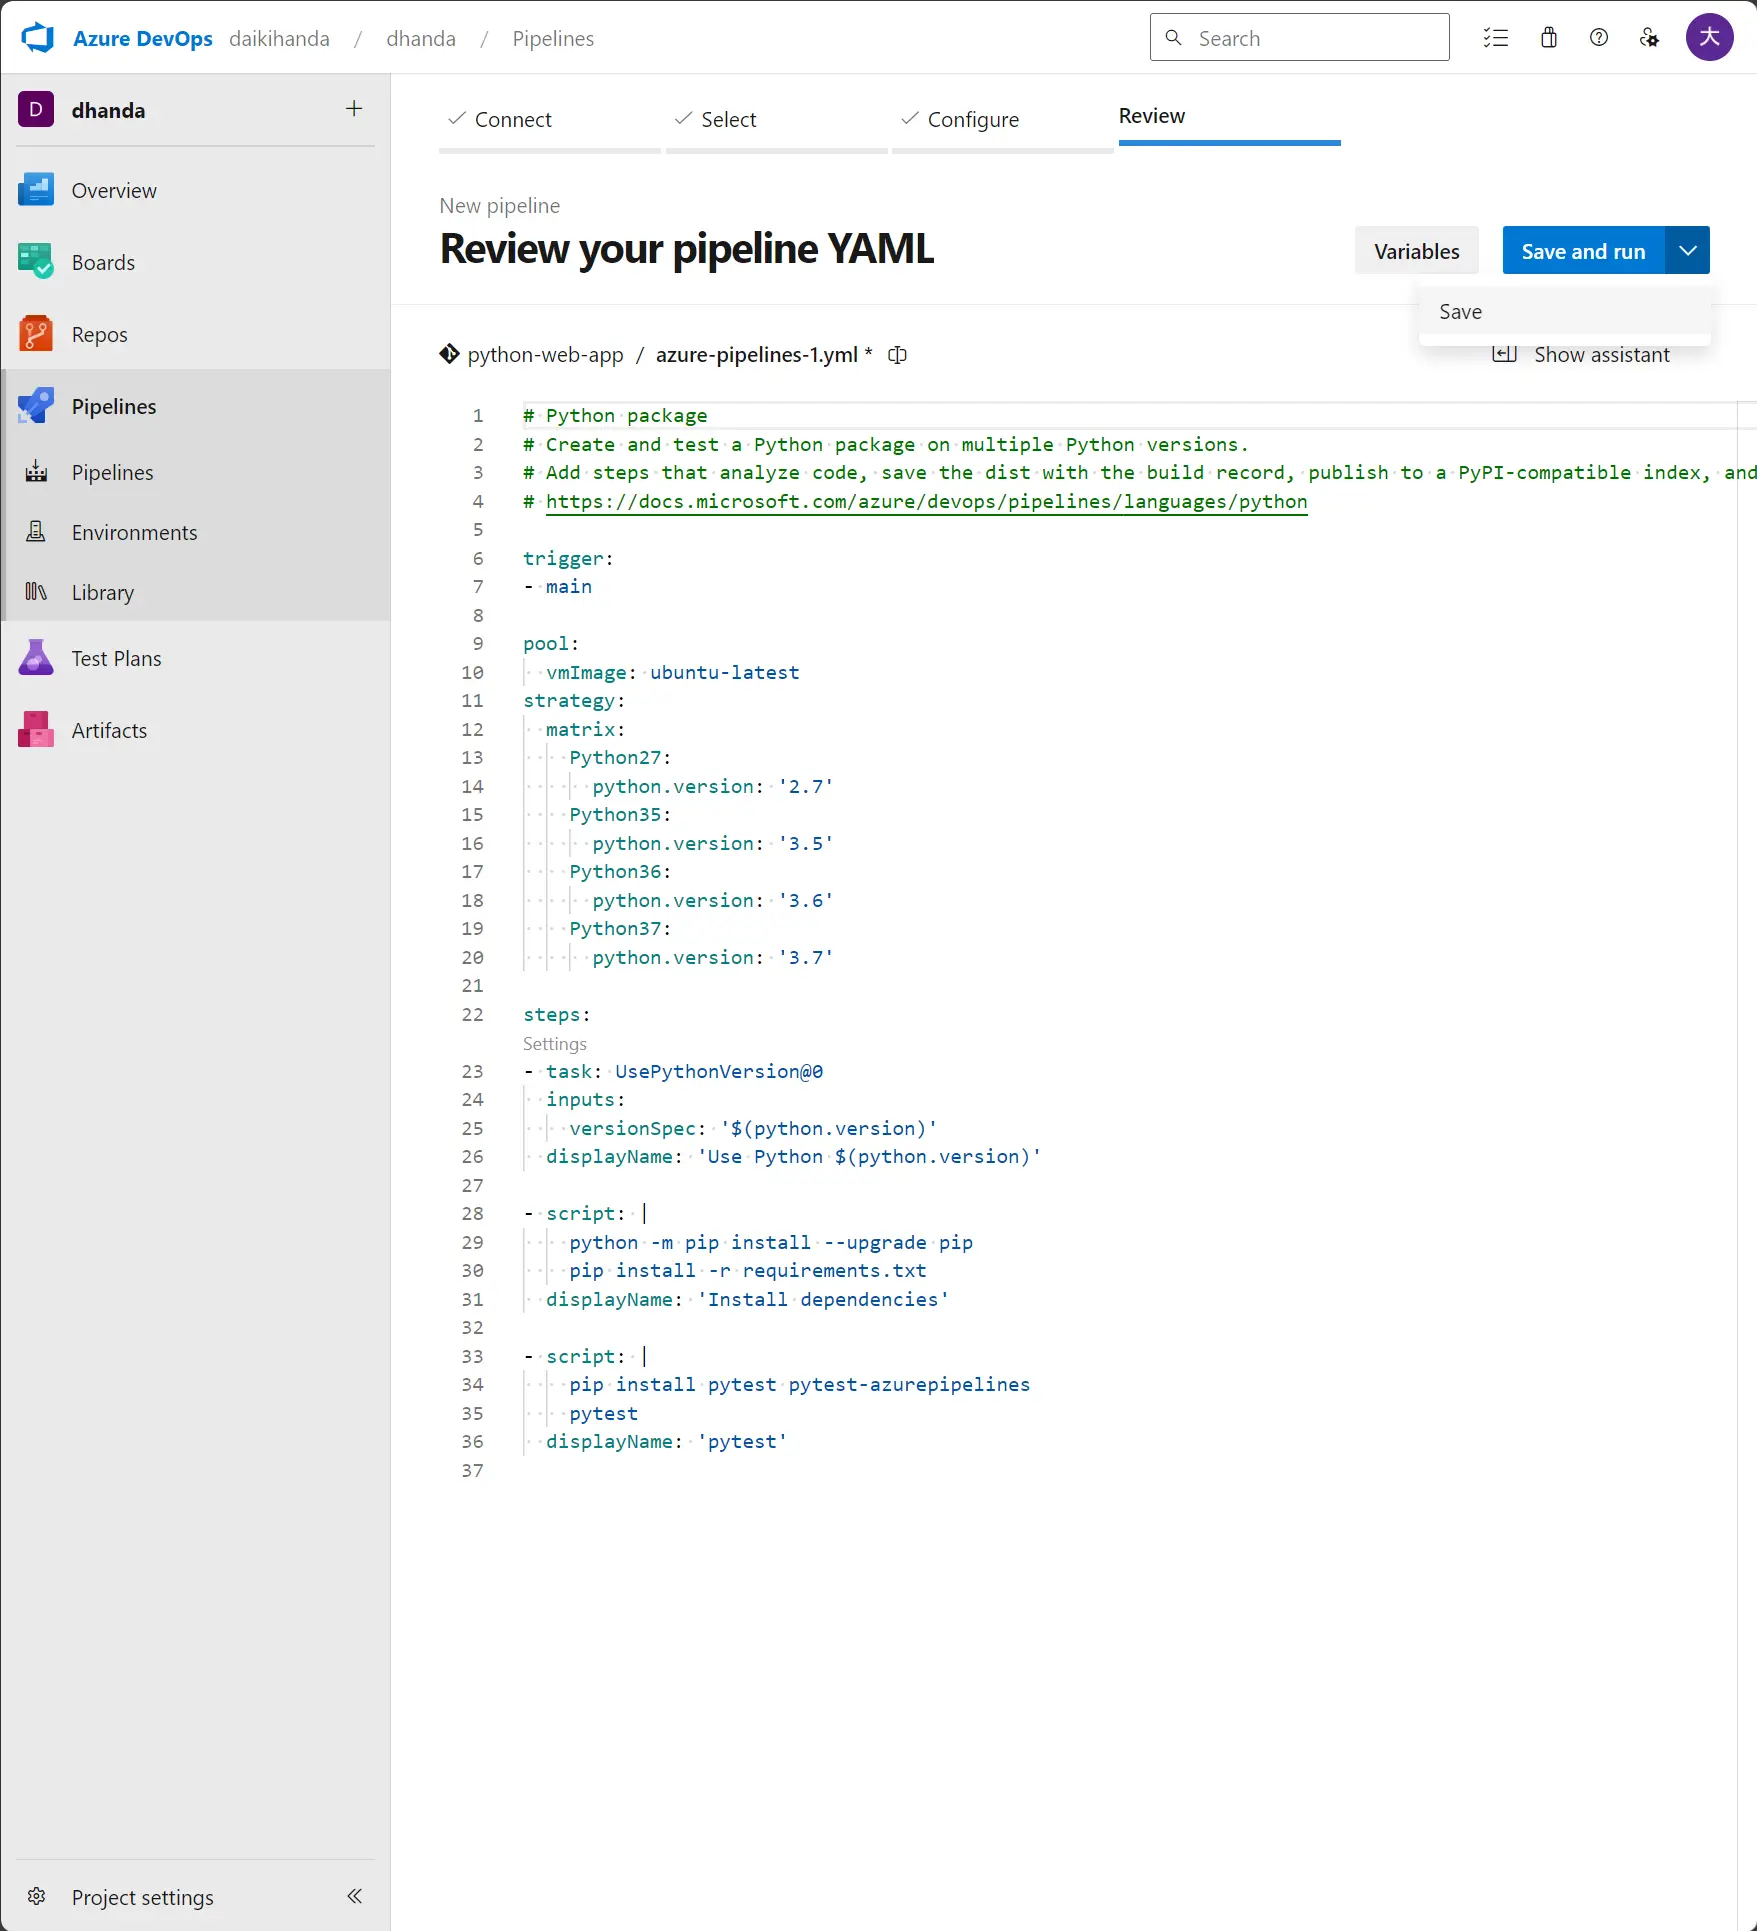Open Project settings at sidebar bottom
The height and width of the screenshot is (1931, 1757).
pyautogui.click(x=142, y=1897)
